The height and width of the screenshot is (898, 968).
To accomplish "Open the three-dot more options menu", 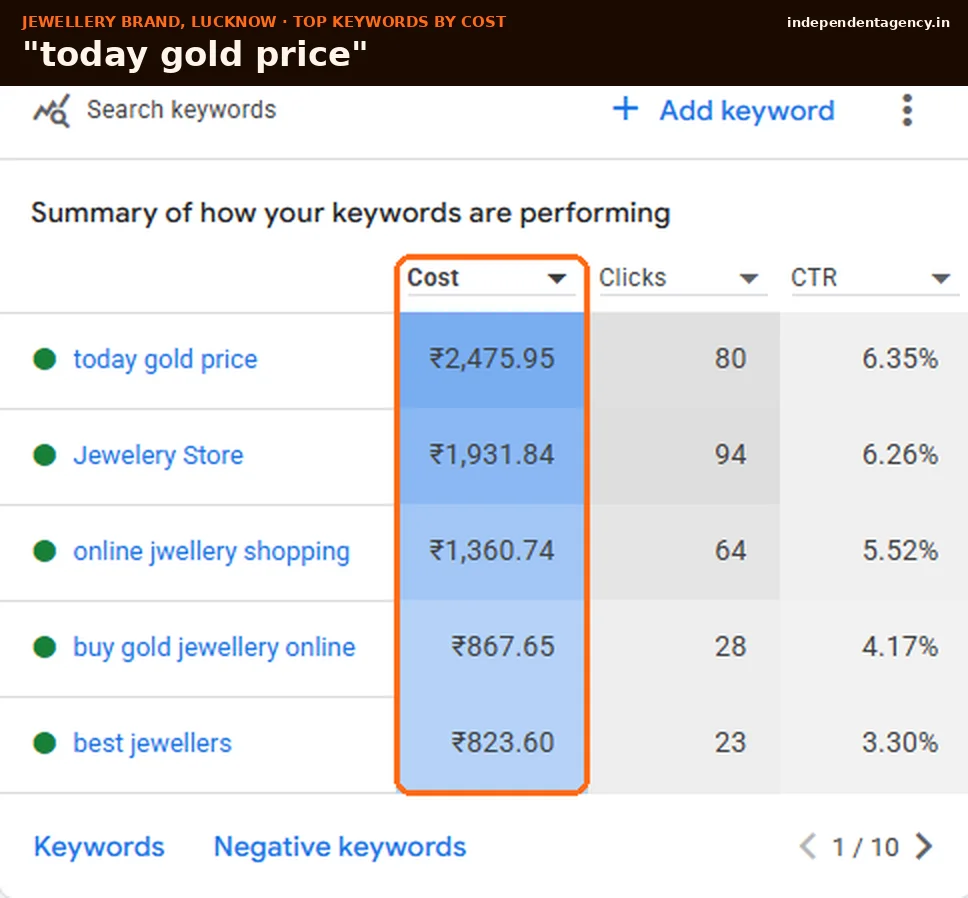I will click(x=907, y=110).
